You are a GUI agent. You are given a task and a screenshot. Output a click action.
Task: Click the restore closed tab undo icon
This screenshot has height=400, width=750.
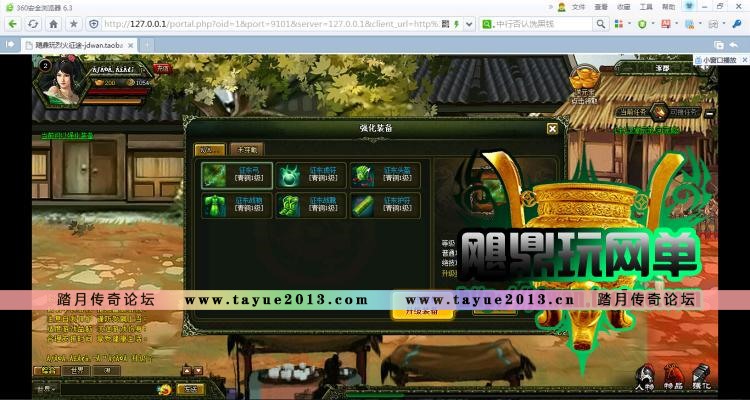coord(734,45)
